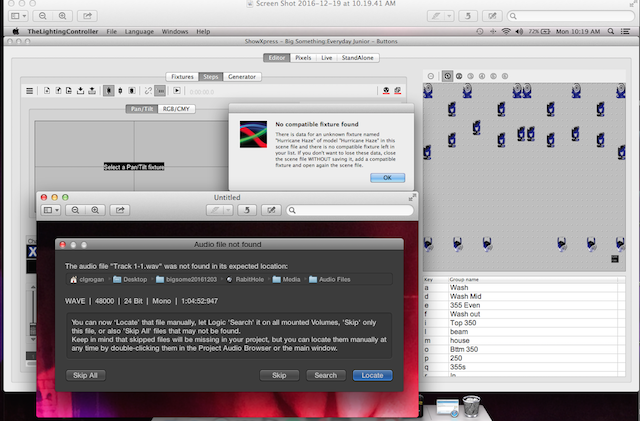
Task: Click the Audio Files folder in file path
Action: click(x=330, y=279)
